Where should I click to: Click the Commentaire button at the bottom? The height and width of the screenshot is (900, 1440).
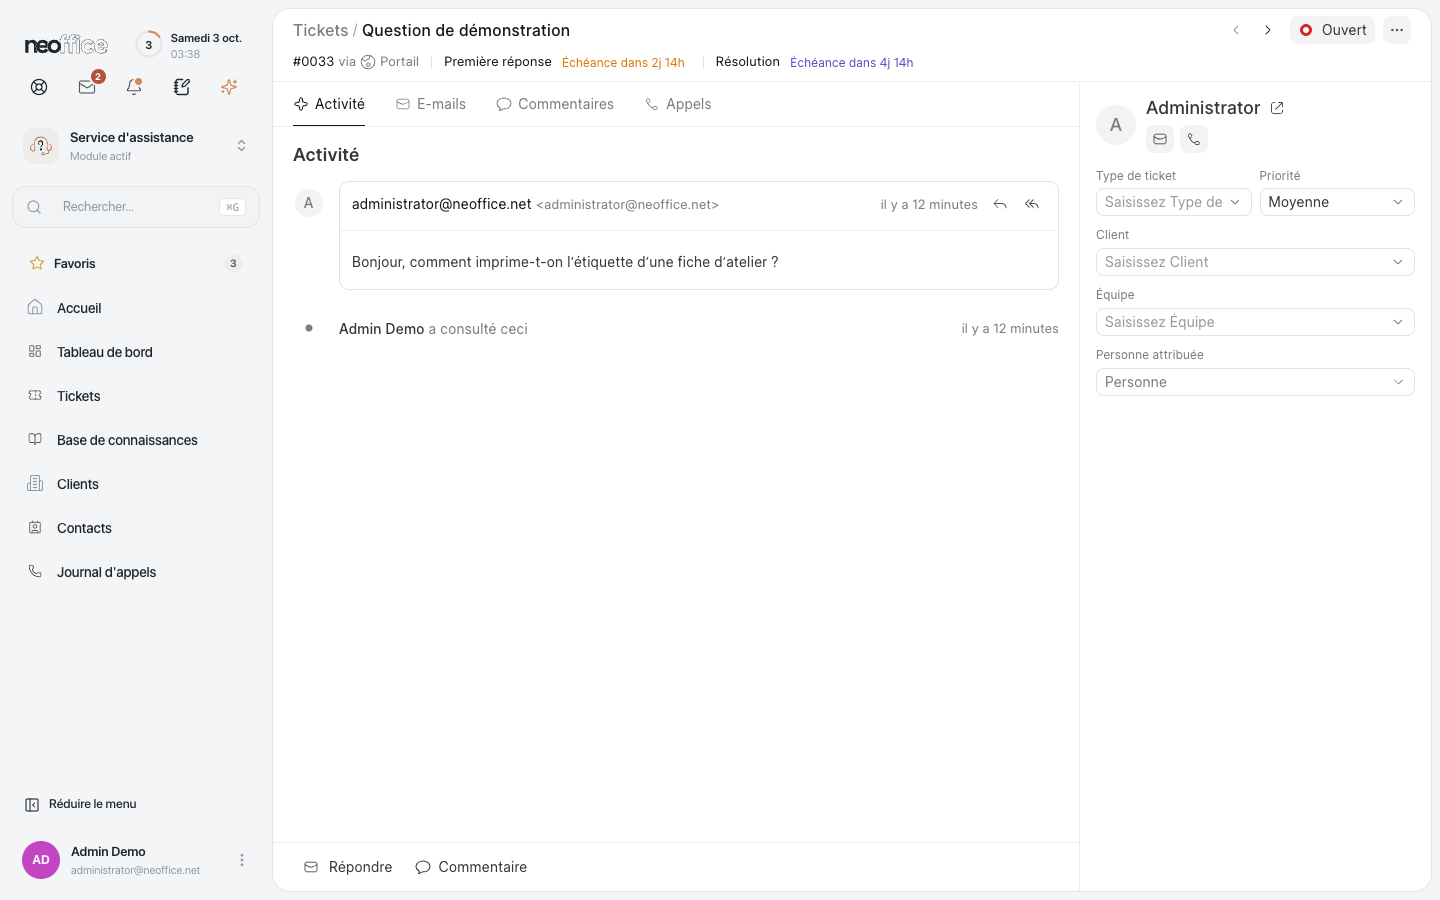click(471, 867)
